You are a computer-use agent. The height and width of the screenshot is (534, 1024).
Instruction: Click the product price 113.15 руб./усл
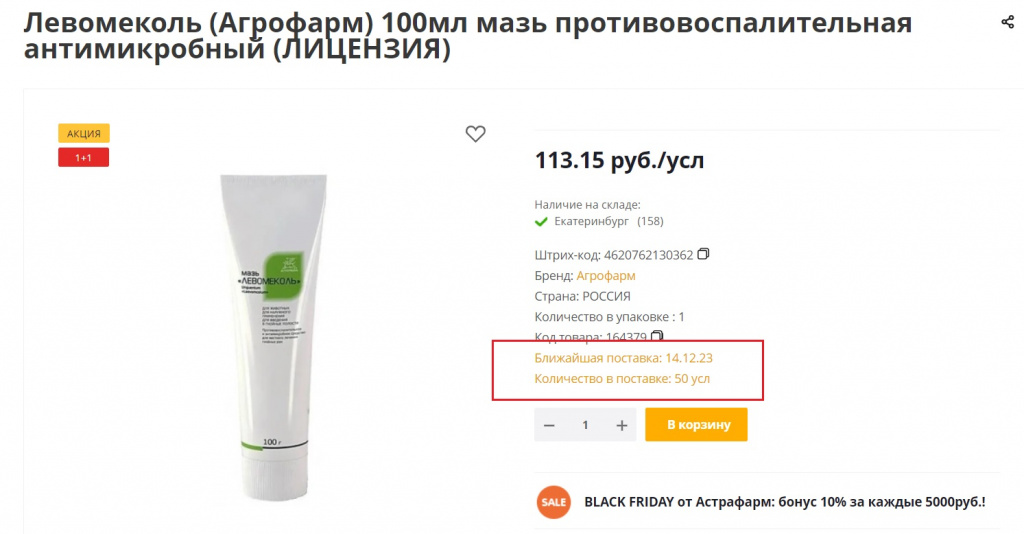coord(619,161)
